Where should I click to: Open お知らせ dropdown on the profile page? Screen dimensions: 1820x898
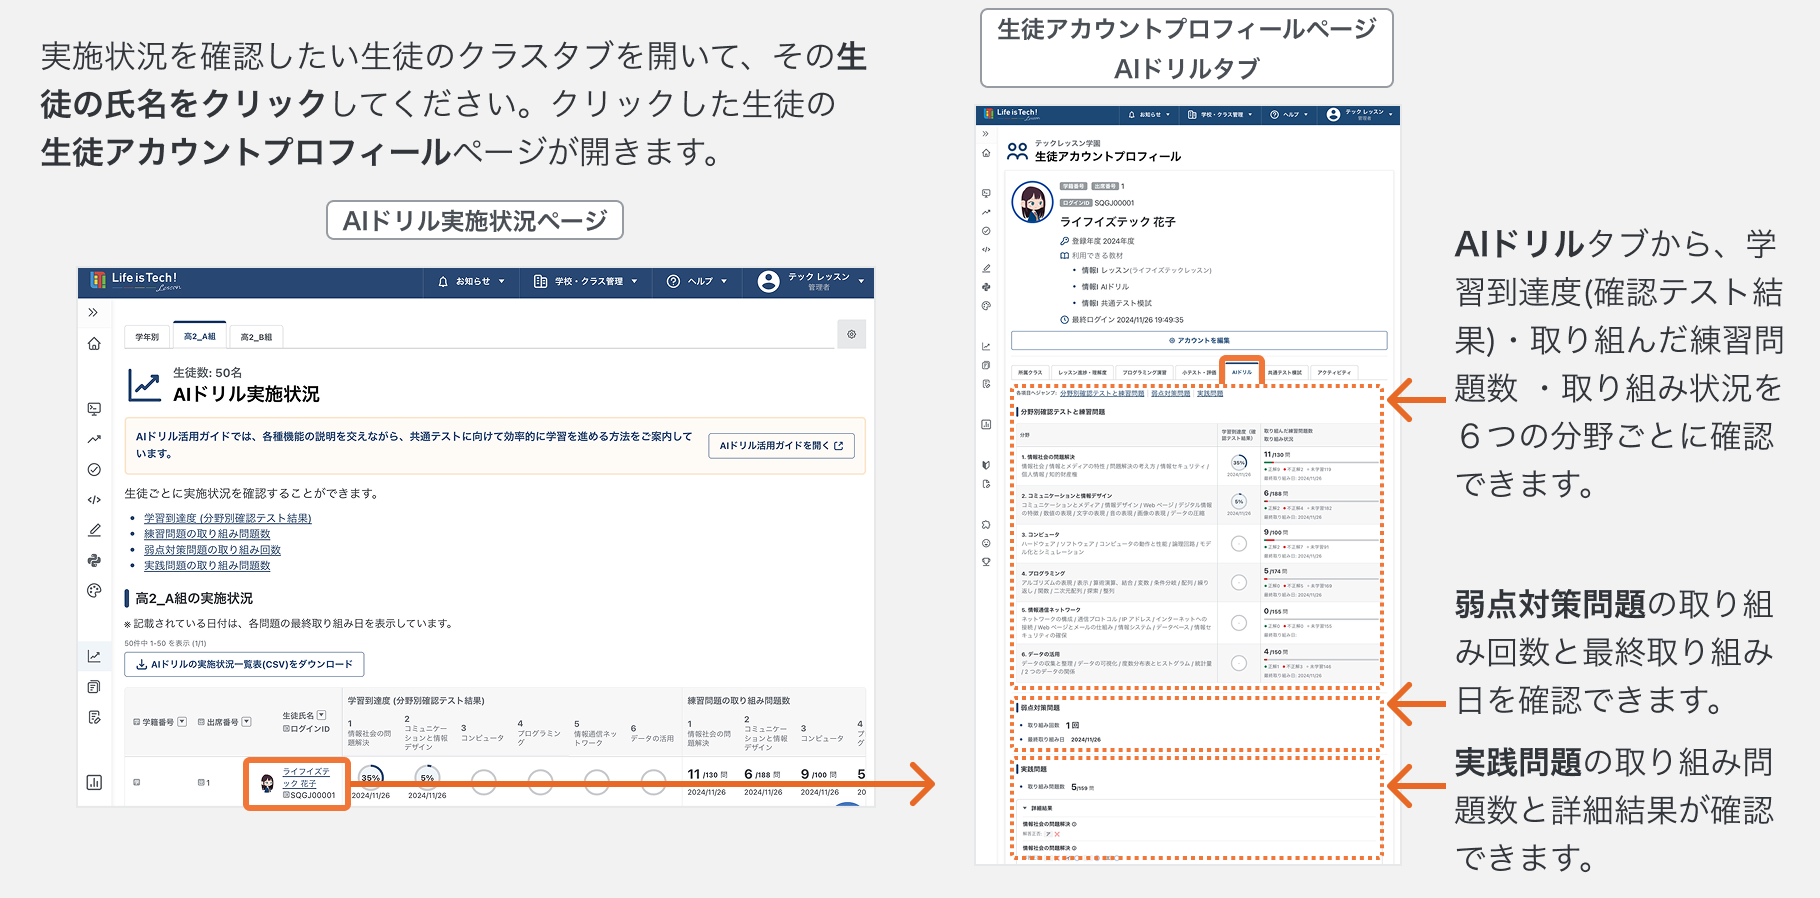[1148, 115]
